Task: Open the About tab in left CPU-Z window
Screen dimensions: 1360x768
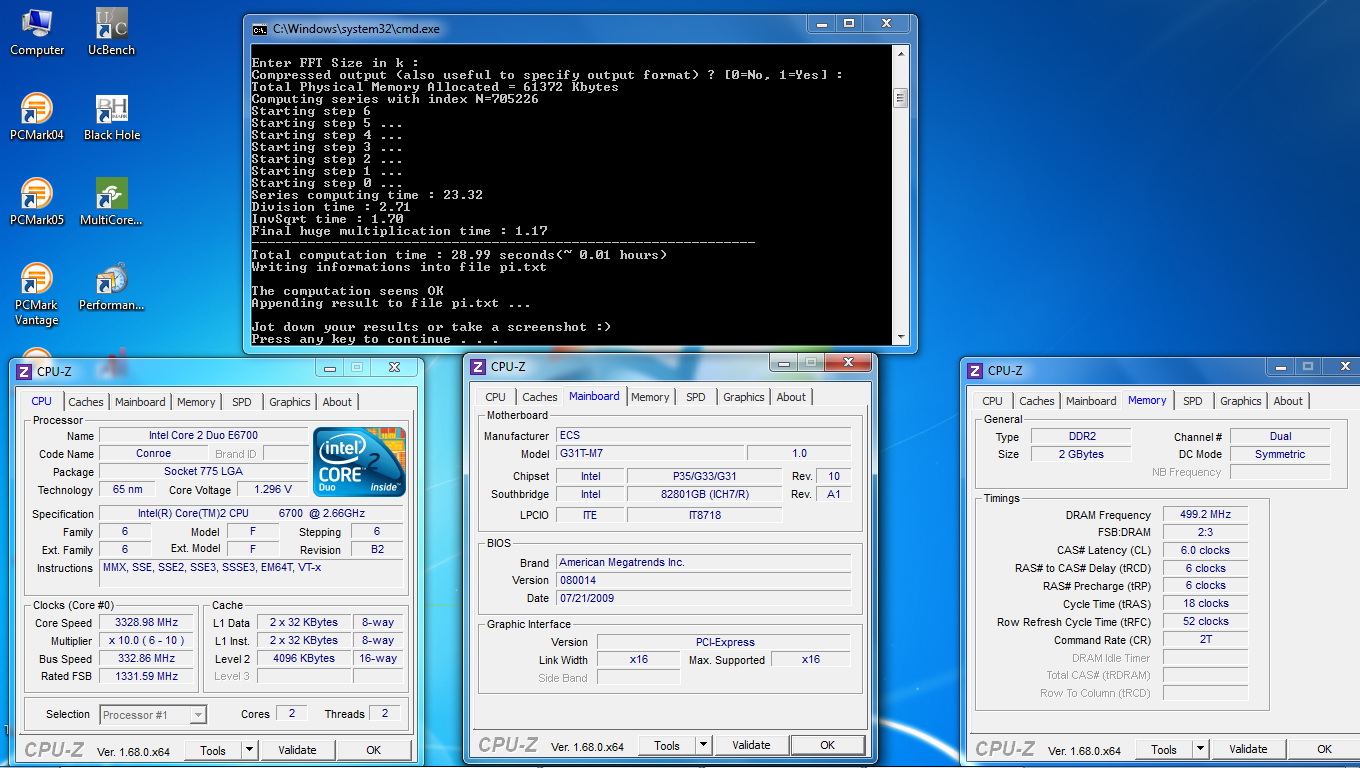Action: [337, 402]
